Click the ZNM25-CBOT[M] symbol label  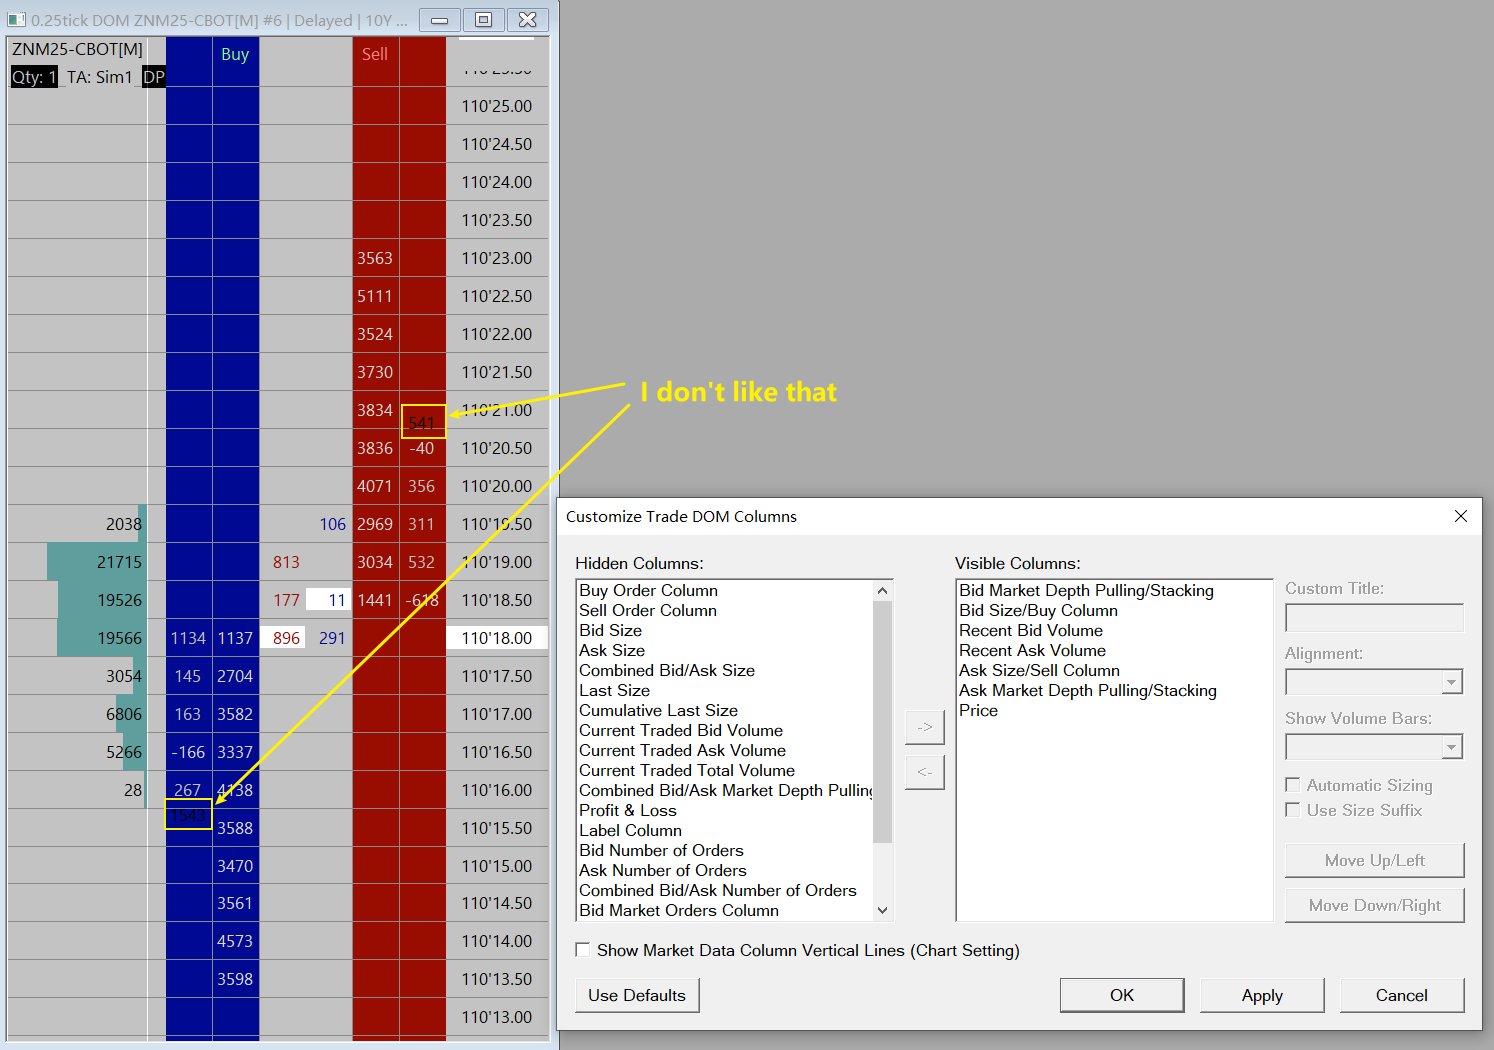pos(77,49)
